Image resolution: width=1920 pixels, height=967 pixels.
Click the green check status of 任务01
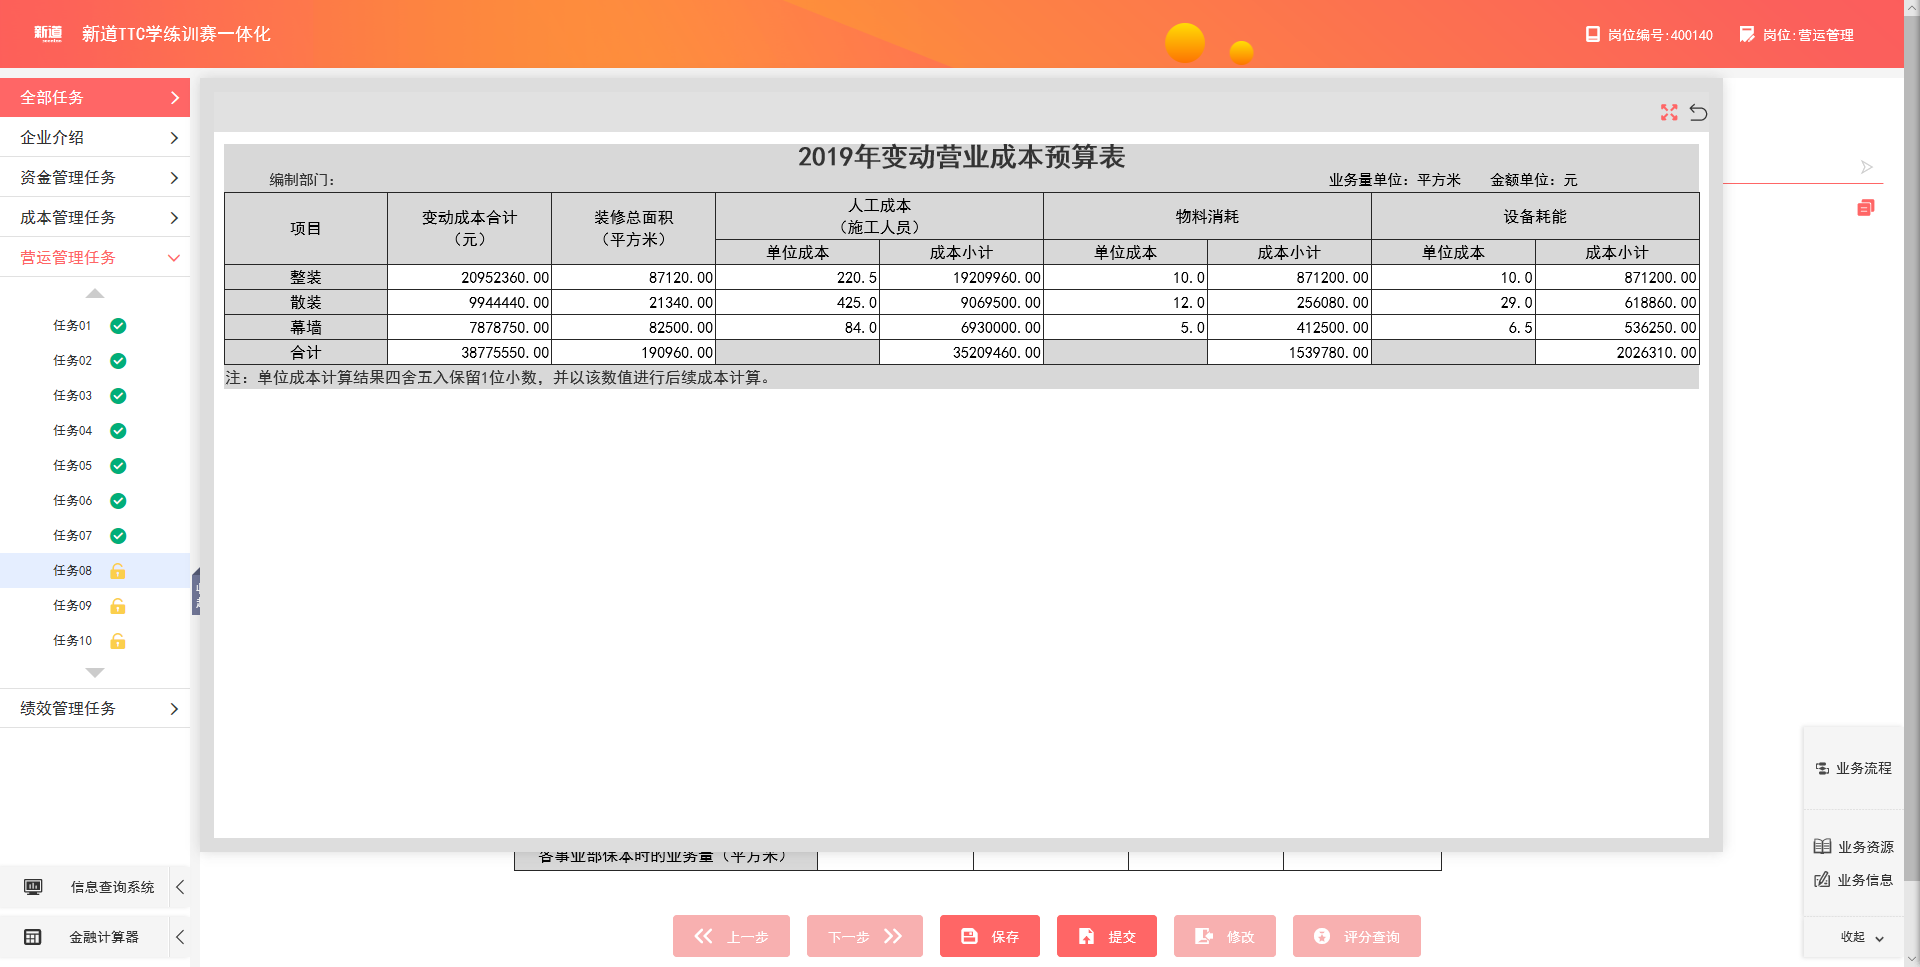[118, 326]
